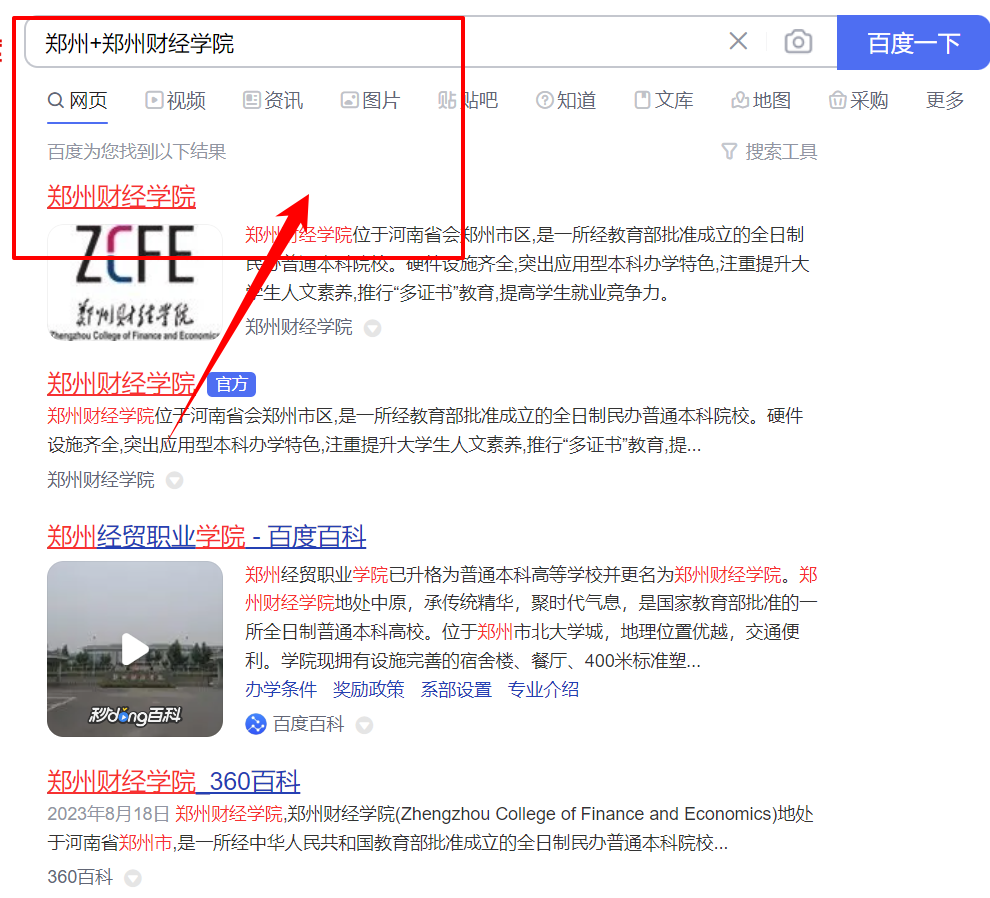Click the shopping-bag icon on 采购 tab

point(837,100)
